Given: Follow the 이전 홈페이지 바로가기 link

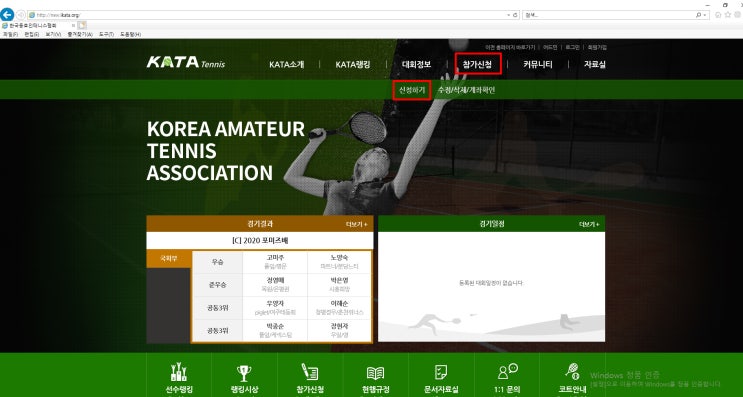Looking at the screenshot, I should tap(510, 47).
